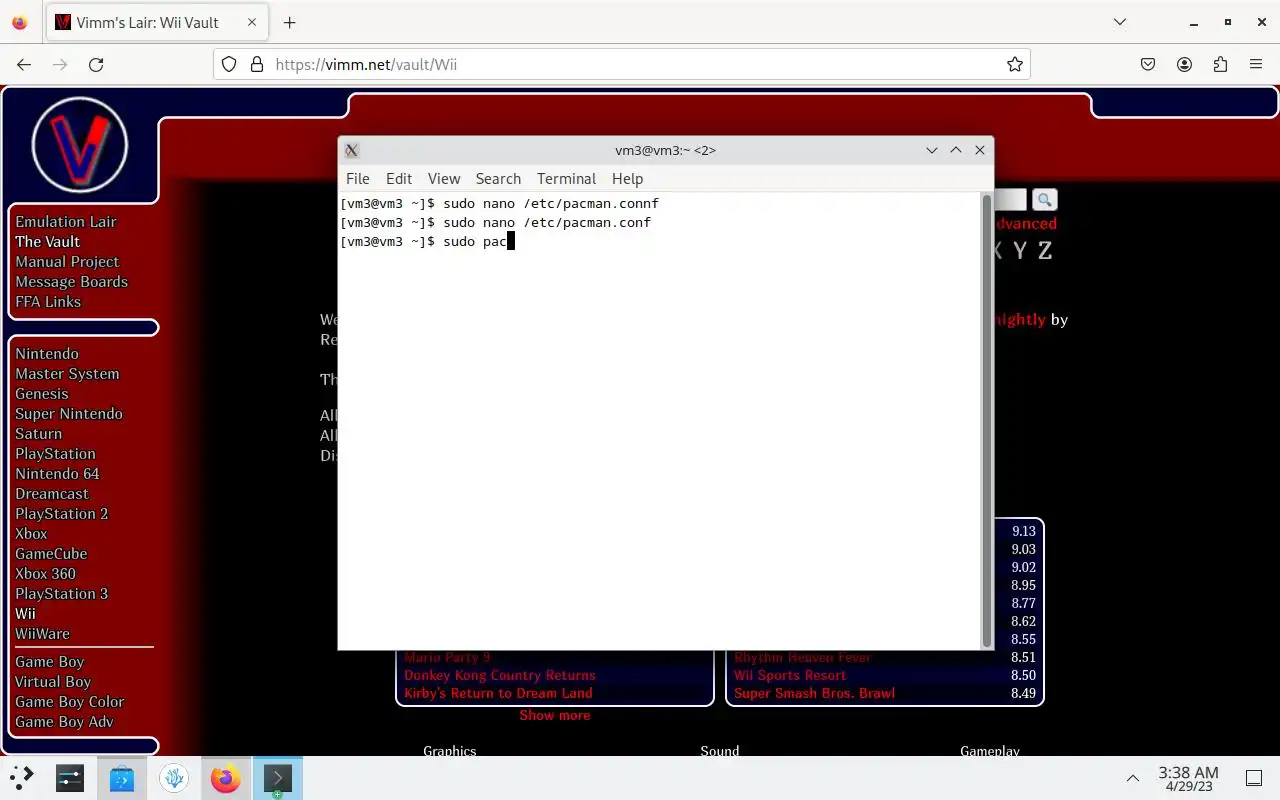Select Nintendo system in sidebar
This screenshot has width=1280, height=800.
(46, 354)
